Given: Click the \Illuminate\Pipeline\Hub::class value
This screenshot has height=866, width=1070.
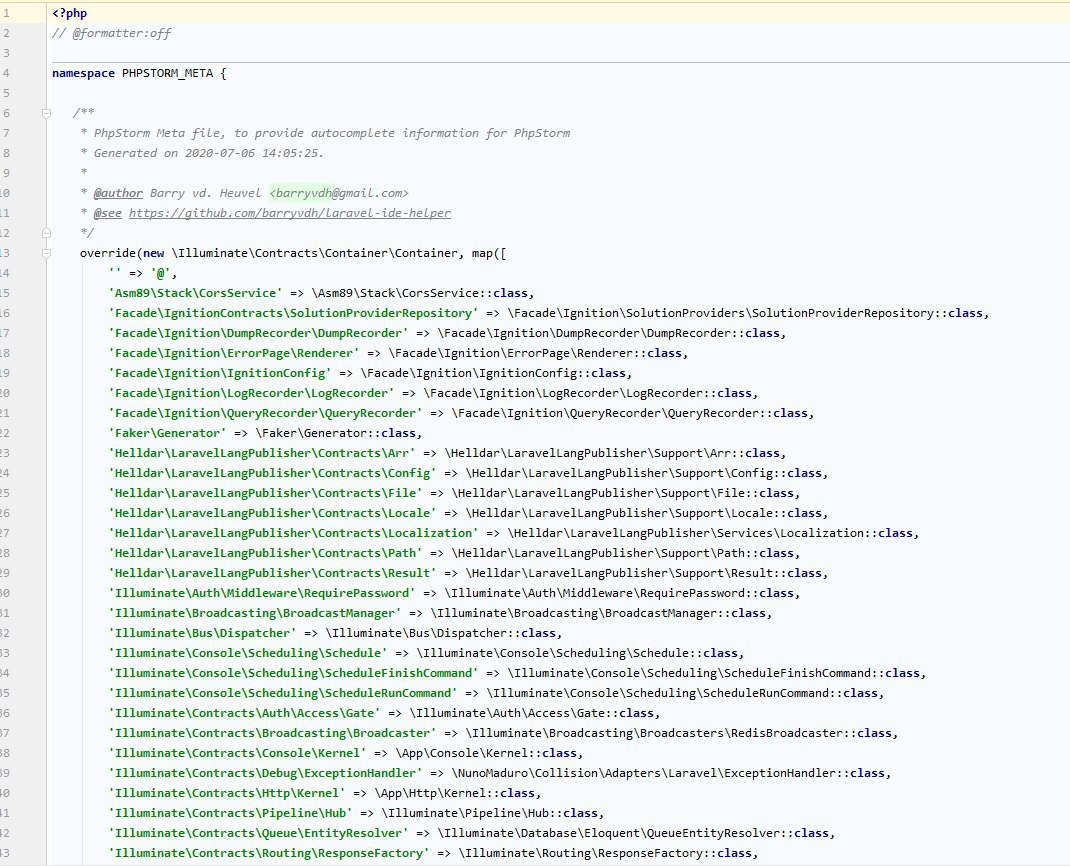Looking at the screenshot, I should point(489,813).
